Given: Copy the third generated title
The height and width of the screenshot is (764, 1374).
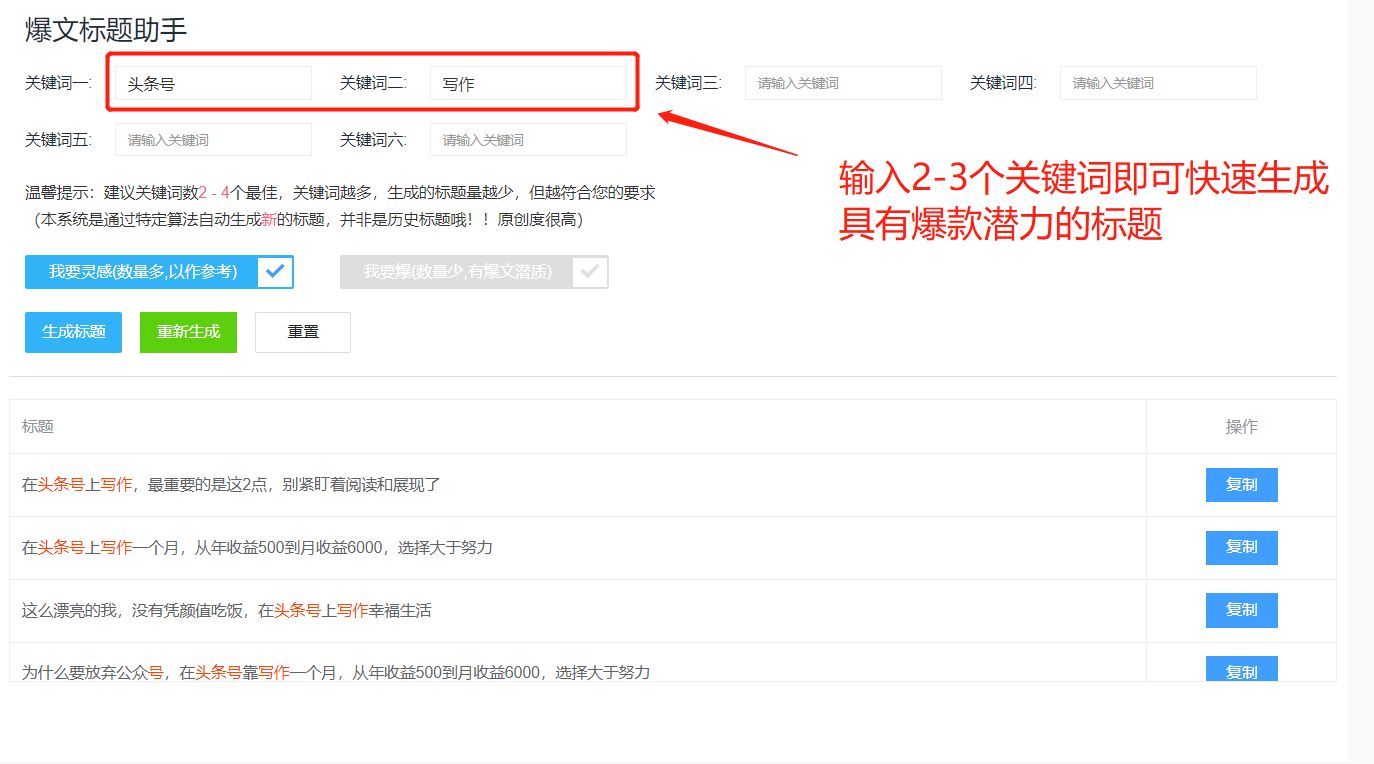Looking at the screenshot, I should 1240,610.
